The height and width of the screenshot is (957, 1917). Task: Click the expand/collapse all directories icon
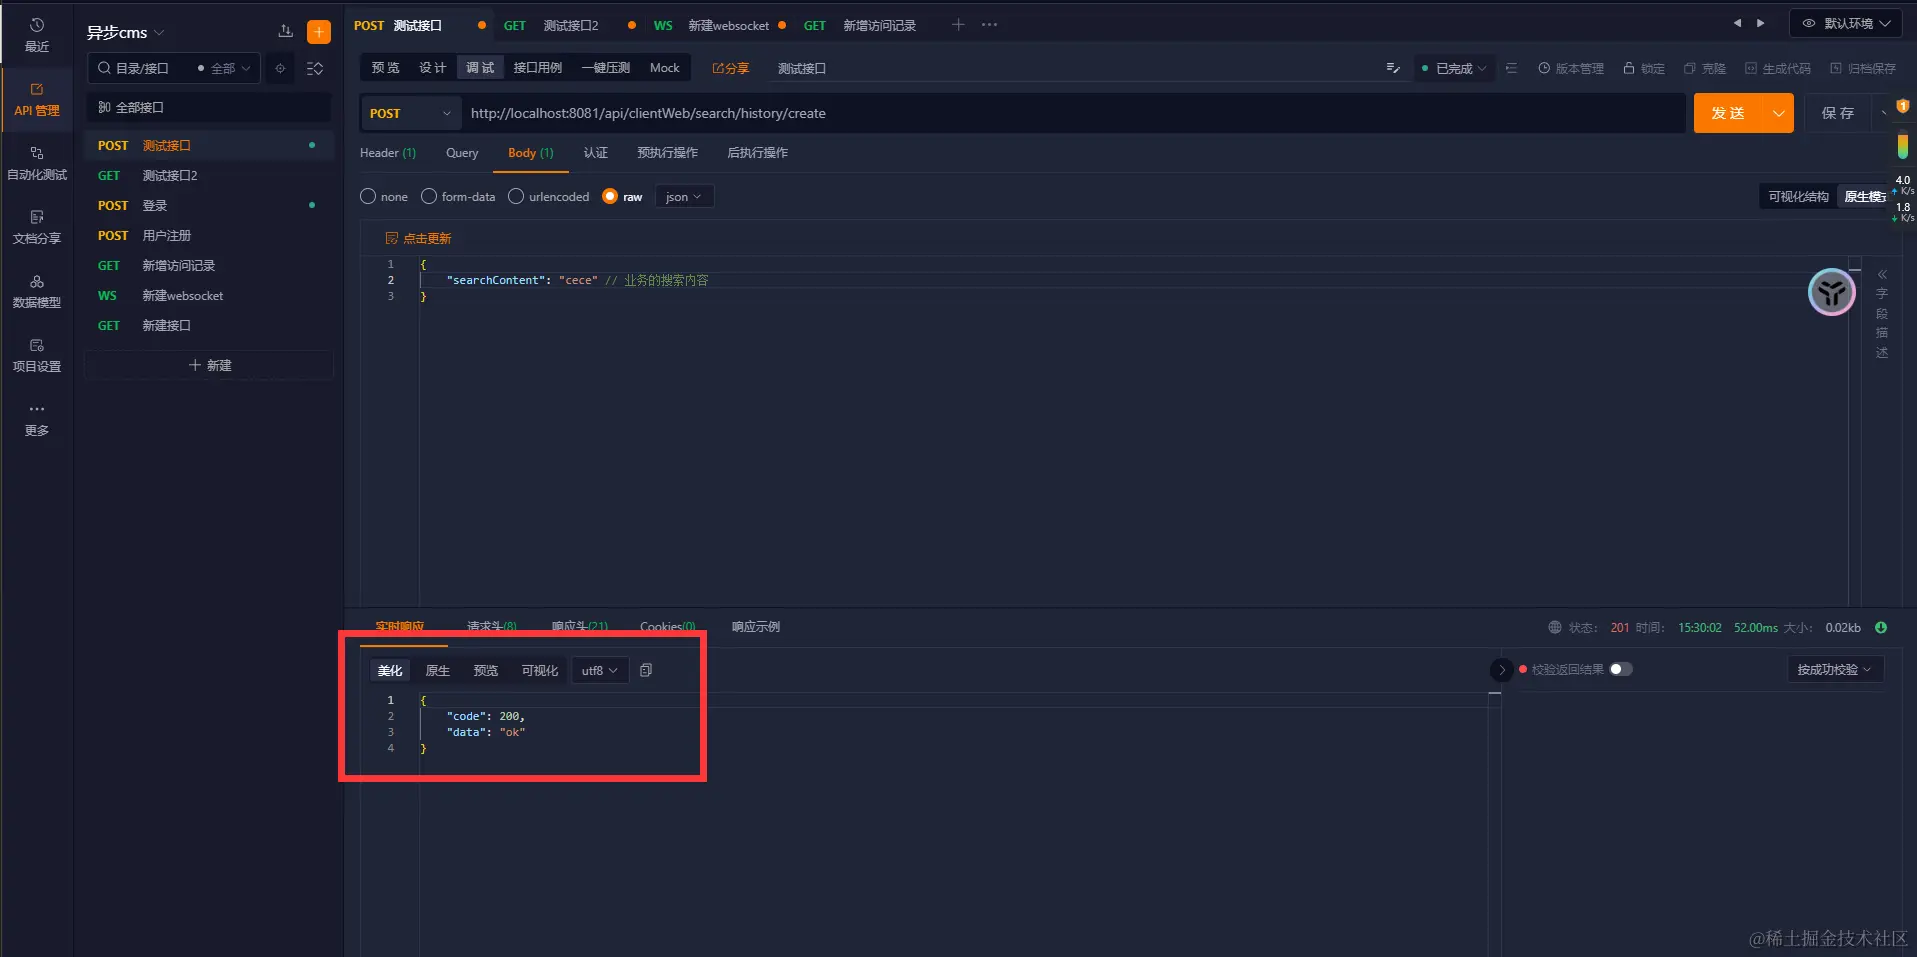point(315,68)
